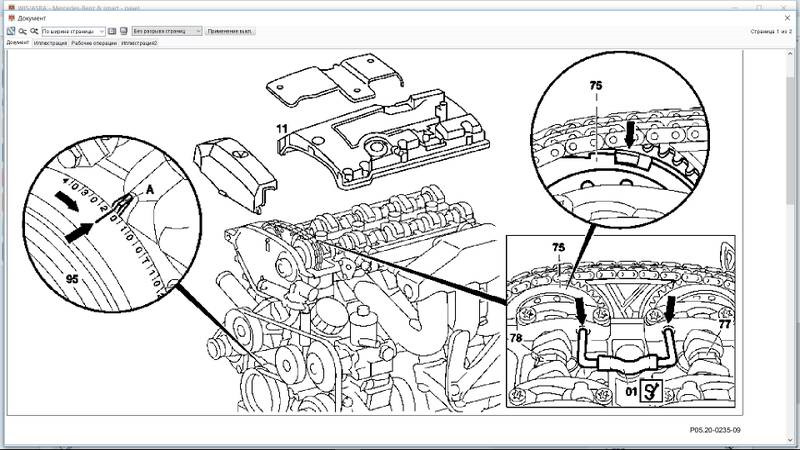
Task: Click the zoom dropdown arrow button
Action: tap(101, 31)
